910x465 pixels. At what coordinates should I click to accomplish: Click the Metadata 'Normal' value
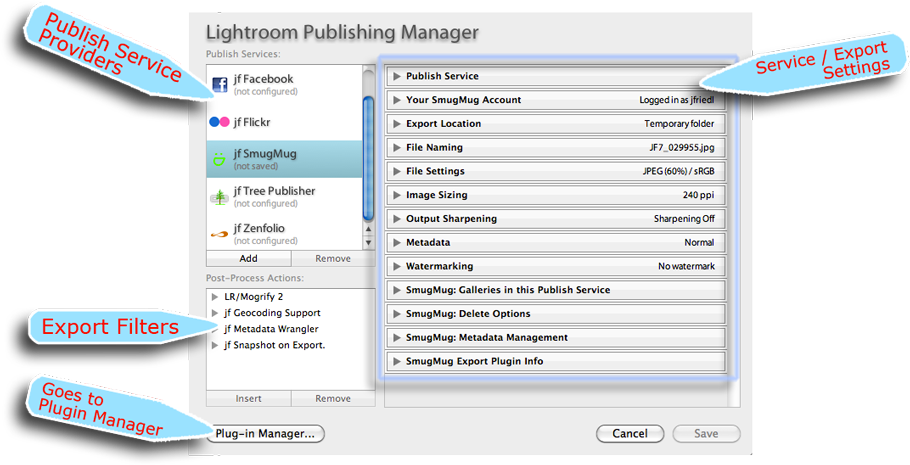[x=699, y=243]
